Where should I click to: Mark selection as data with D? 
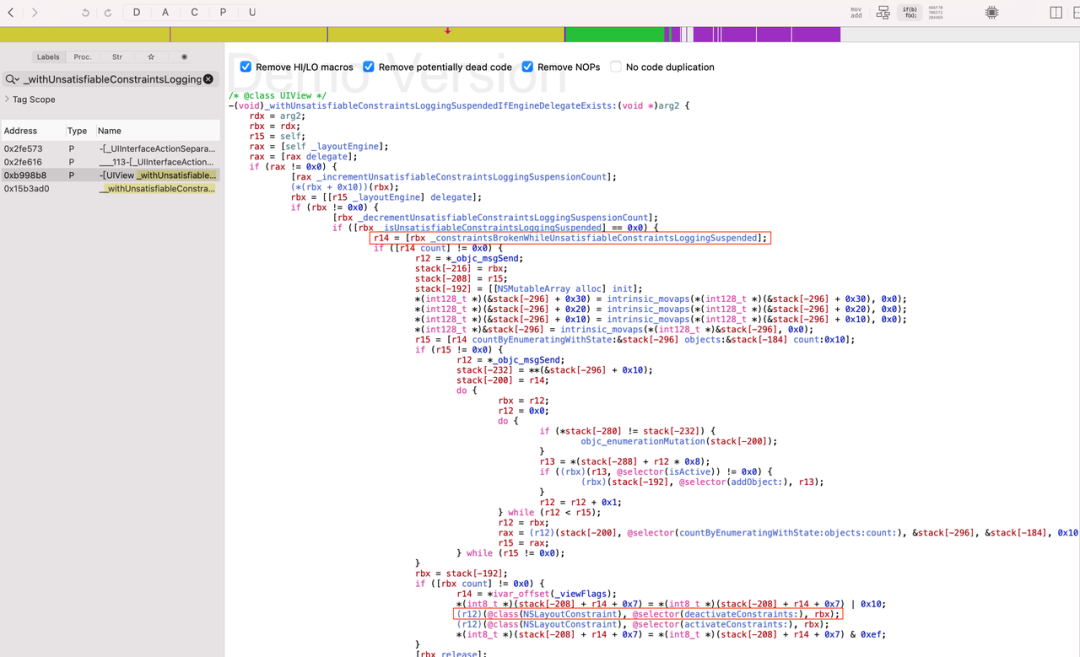point(137,12)
